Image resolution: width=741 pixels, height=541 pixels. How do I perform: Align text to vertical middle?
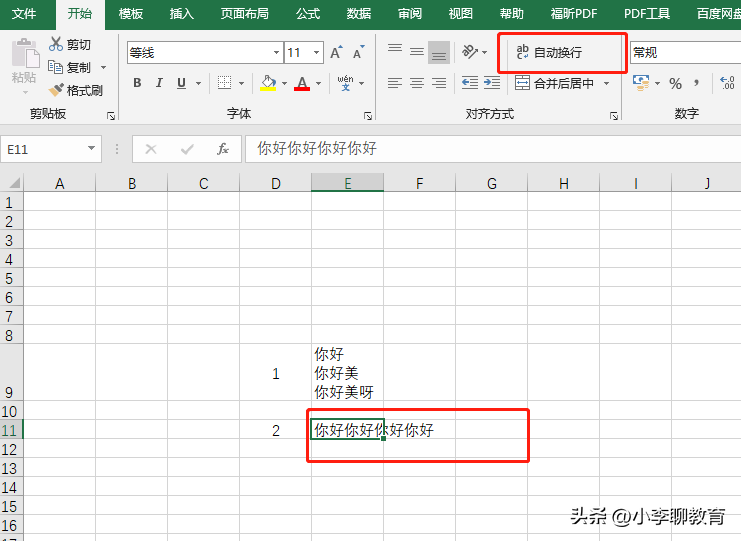417,52
